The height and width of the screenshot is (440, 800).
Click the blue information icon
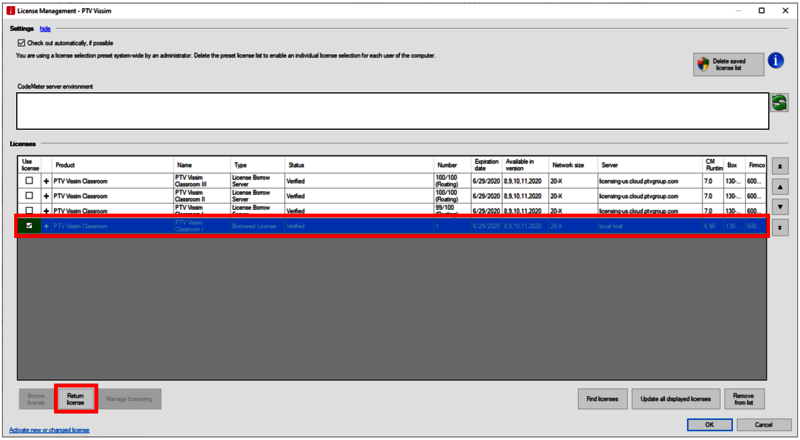[776, 62]
